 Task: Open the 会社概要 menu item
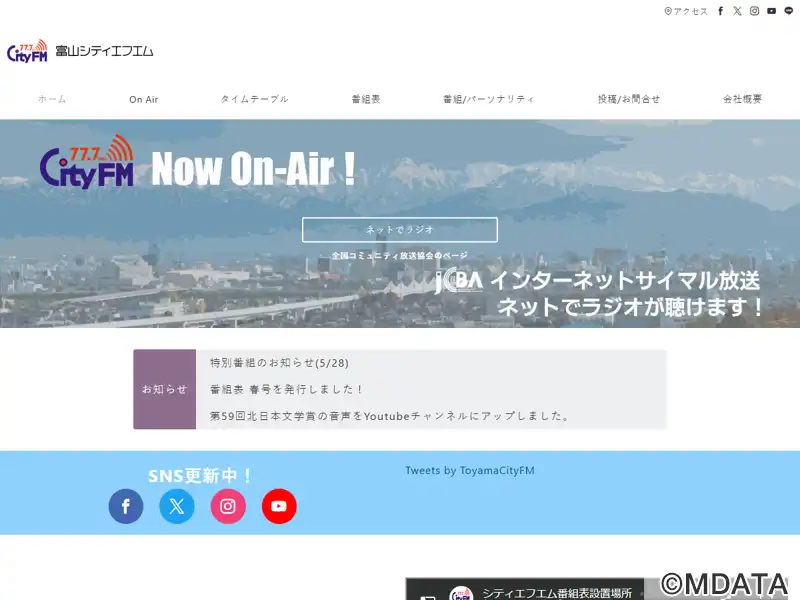pyautogui.click(x=742, y=99)
